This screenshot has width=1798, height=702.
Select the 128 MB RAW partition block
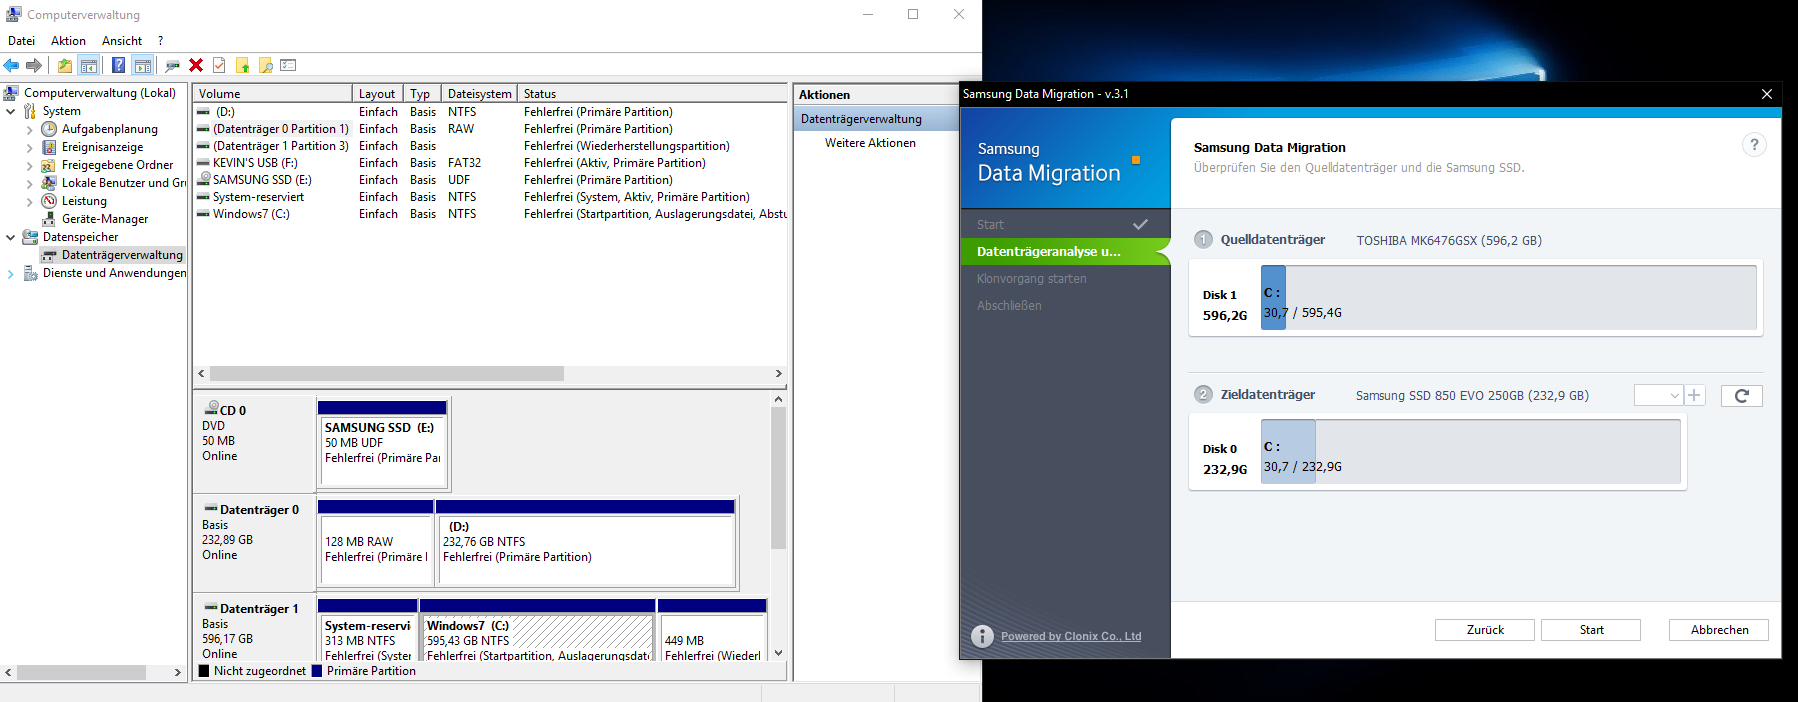point(375,542)
